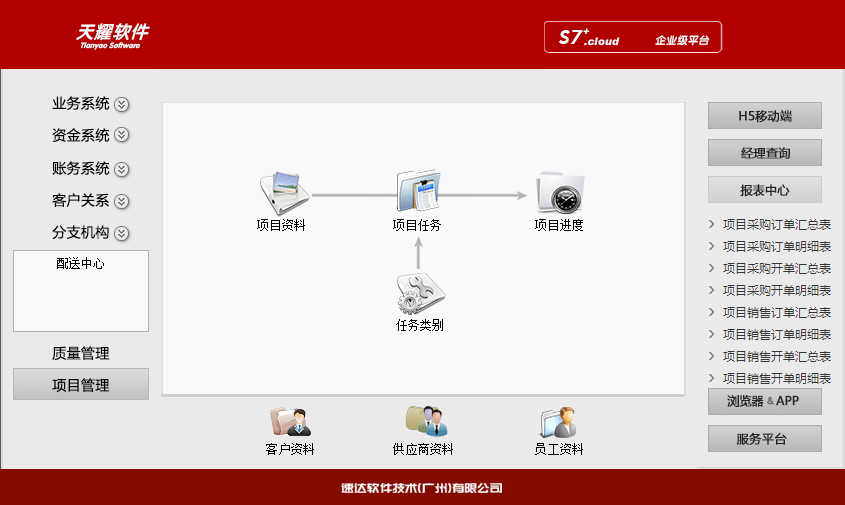
Task: Expand the 资金系统 section
Action: (122, 136)
